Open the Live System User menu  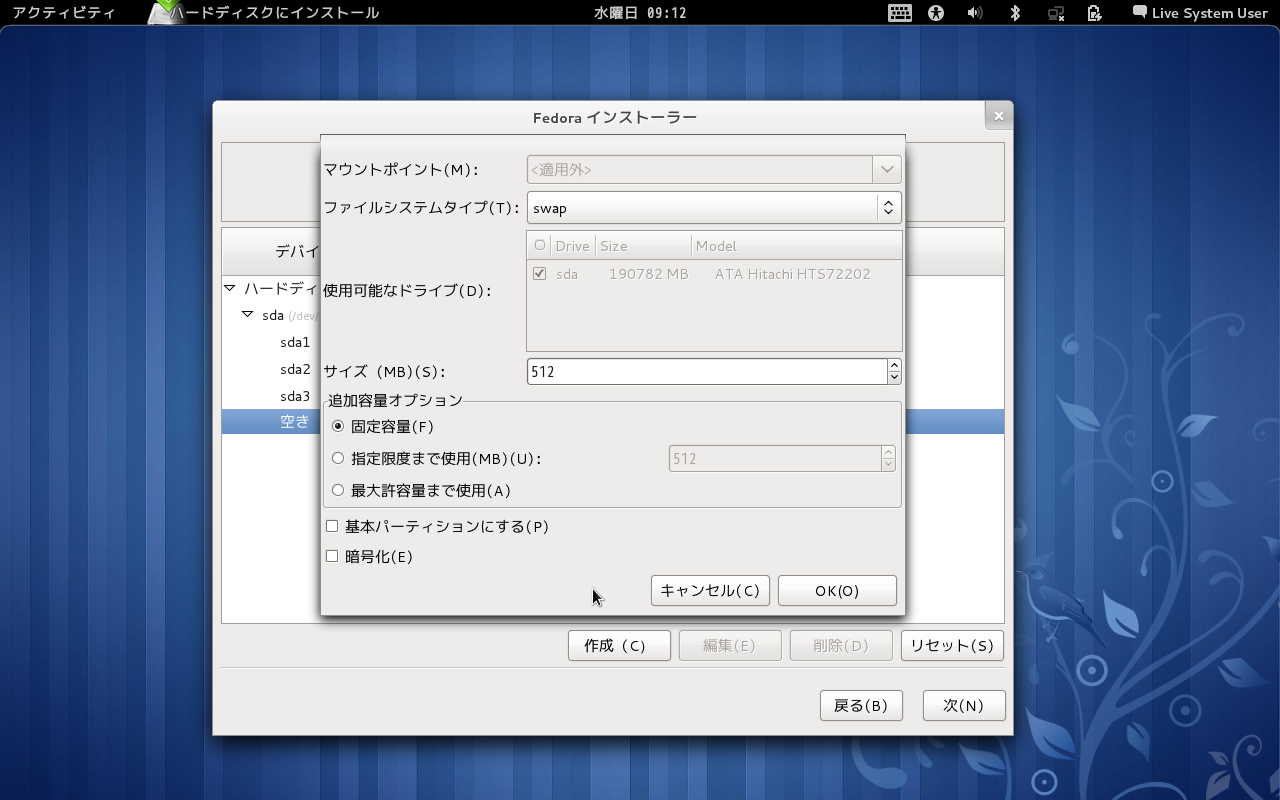pyautogui.click(x=1200, y=13)
